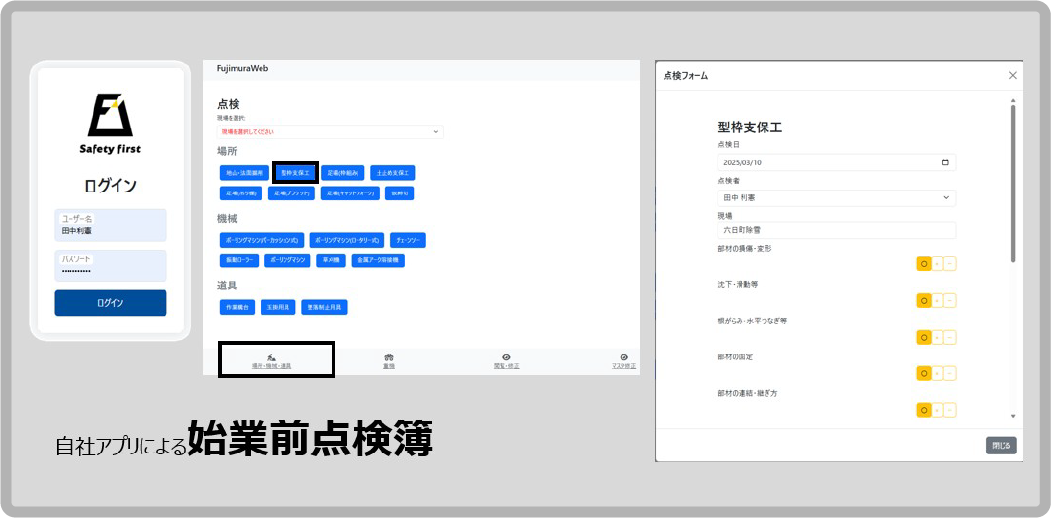Click the 閉じる button in form
The width and height of the screenshot is (1051, 518).
(1001, 446)
